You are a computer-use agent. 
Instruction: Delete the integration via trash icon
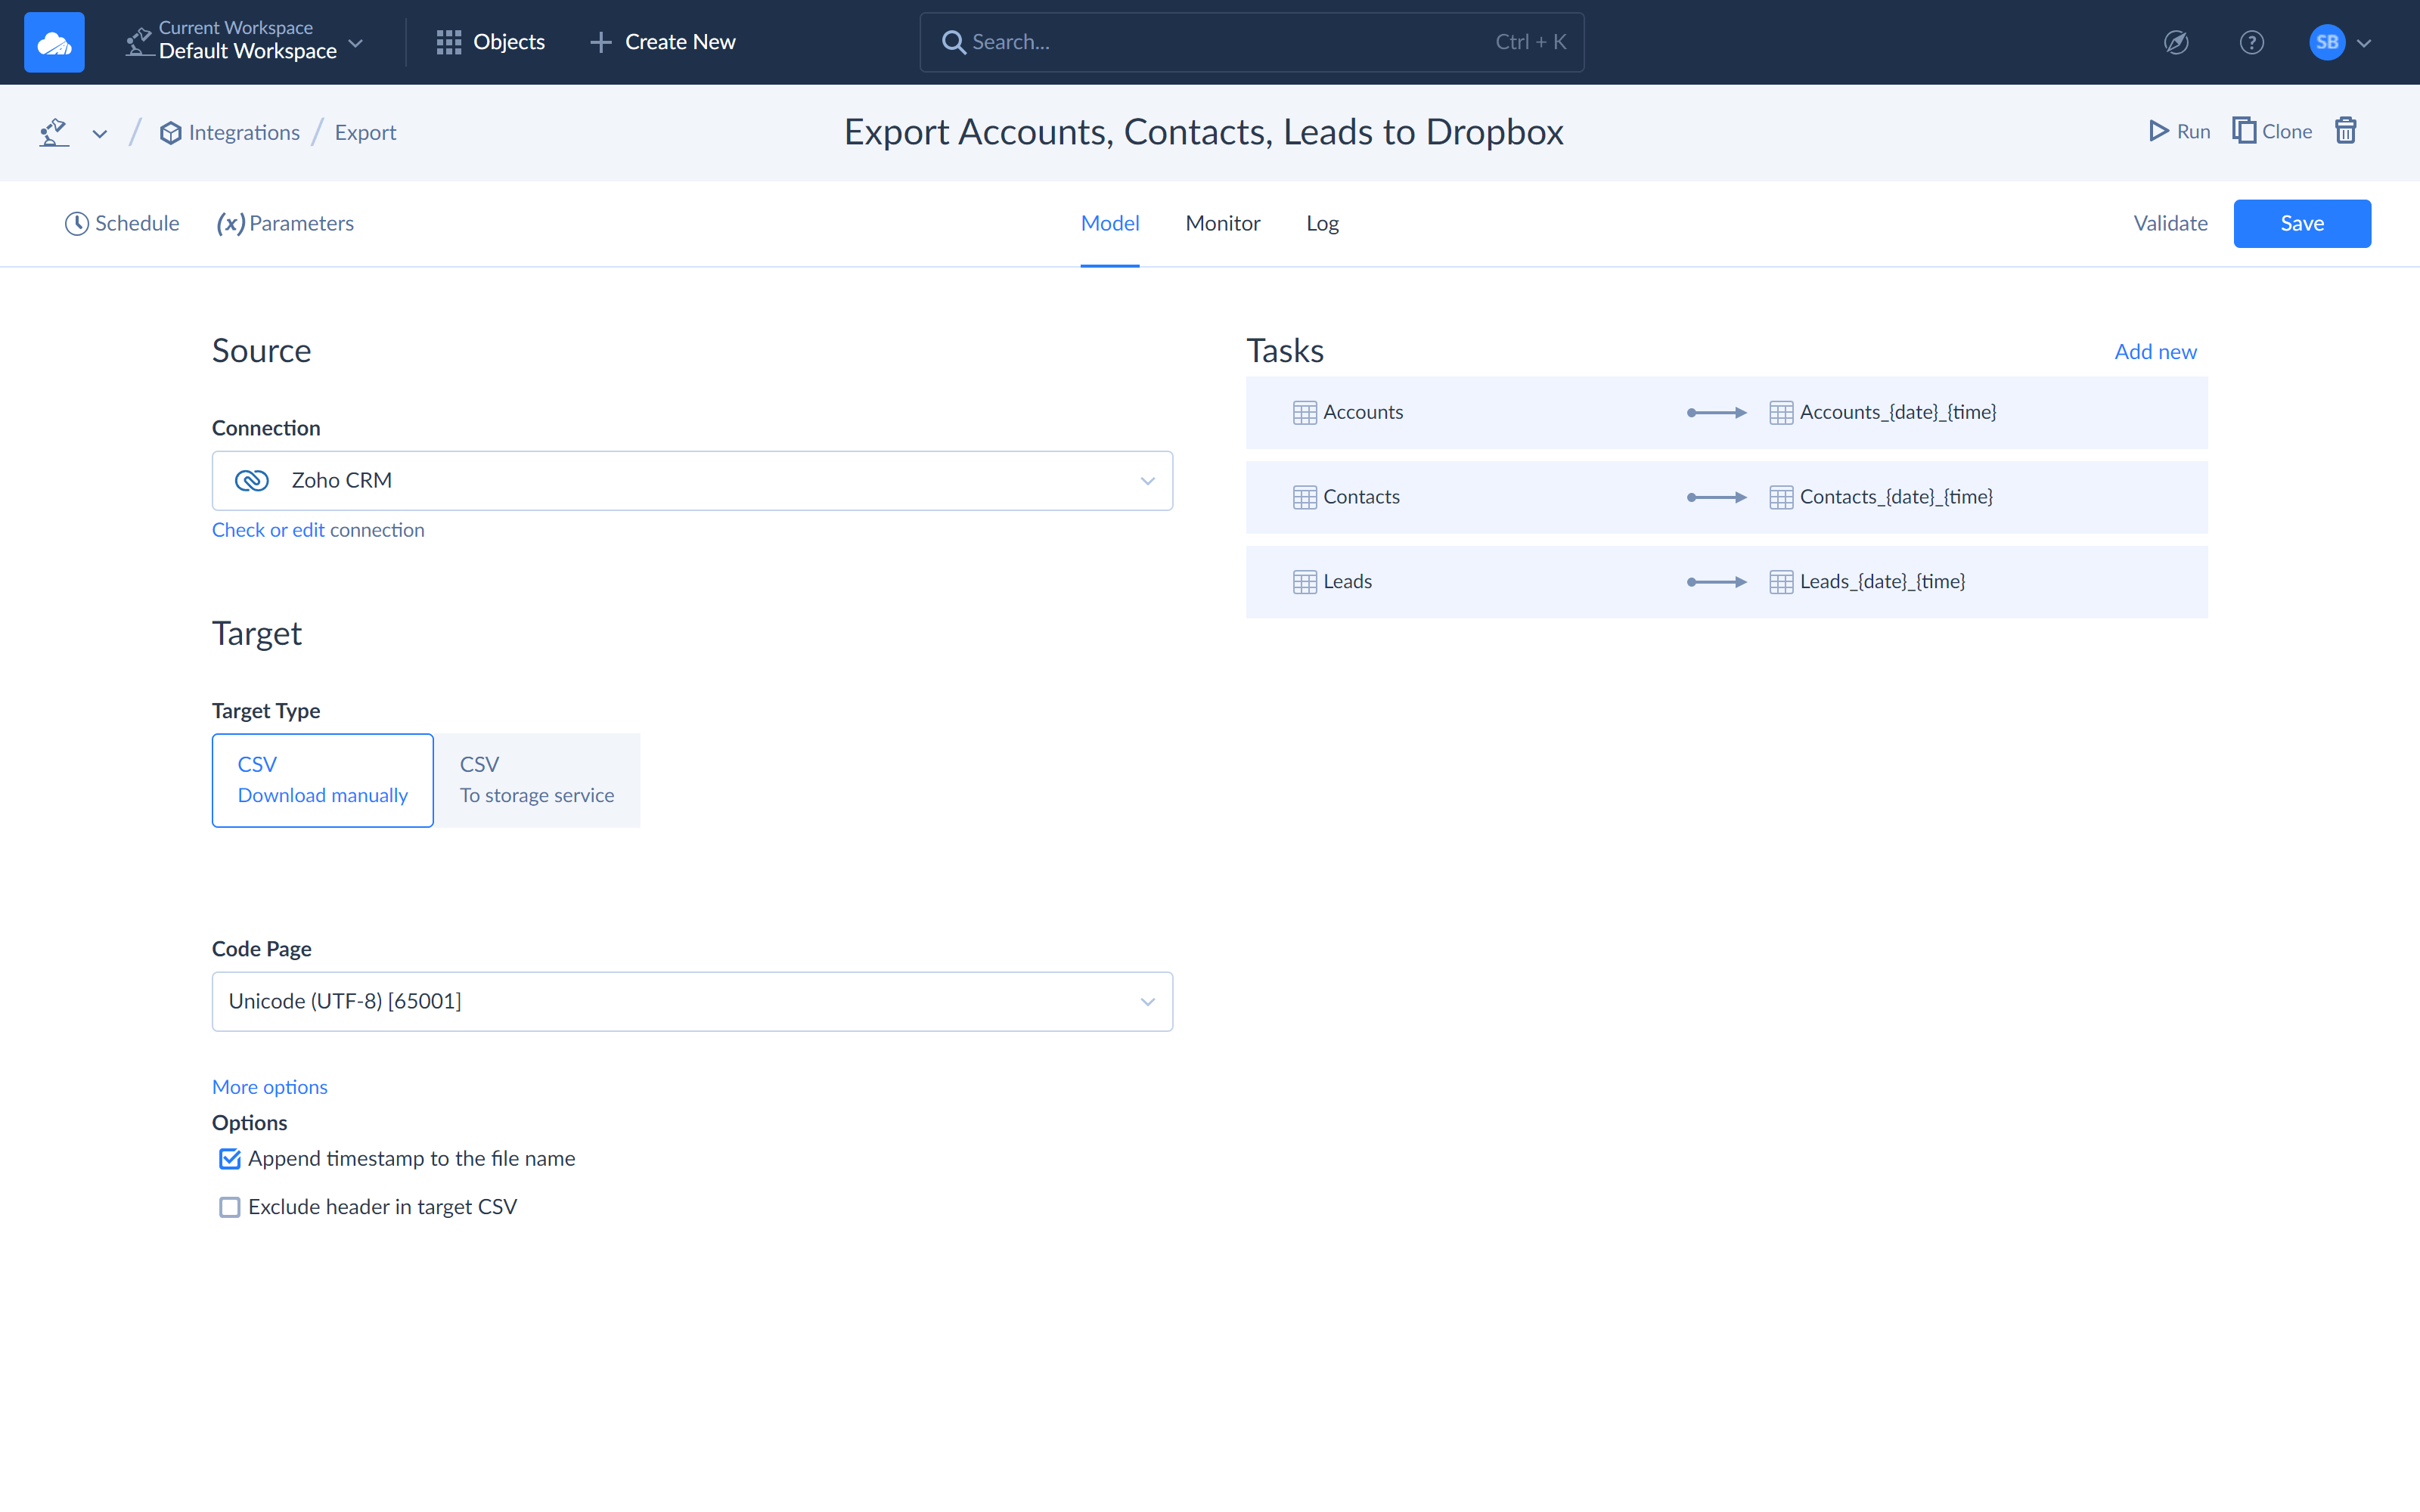point(2346,131)
